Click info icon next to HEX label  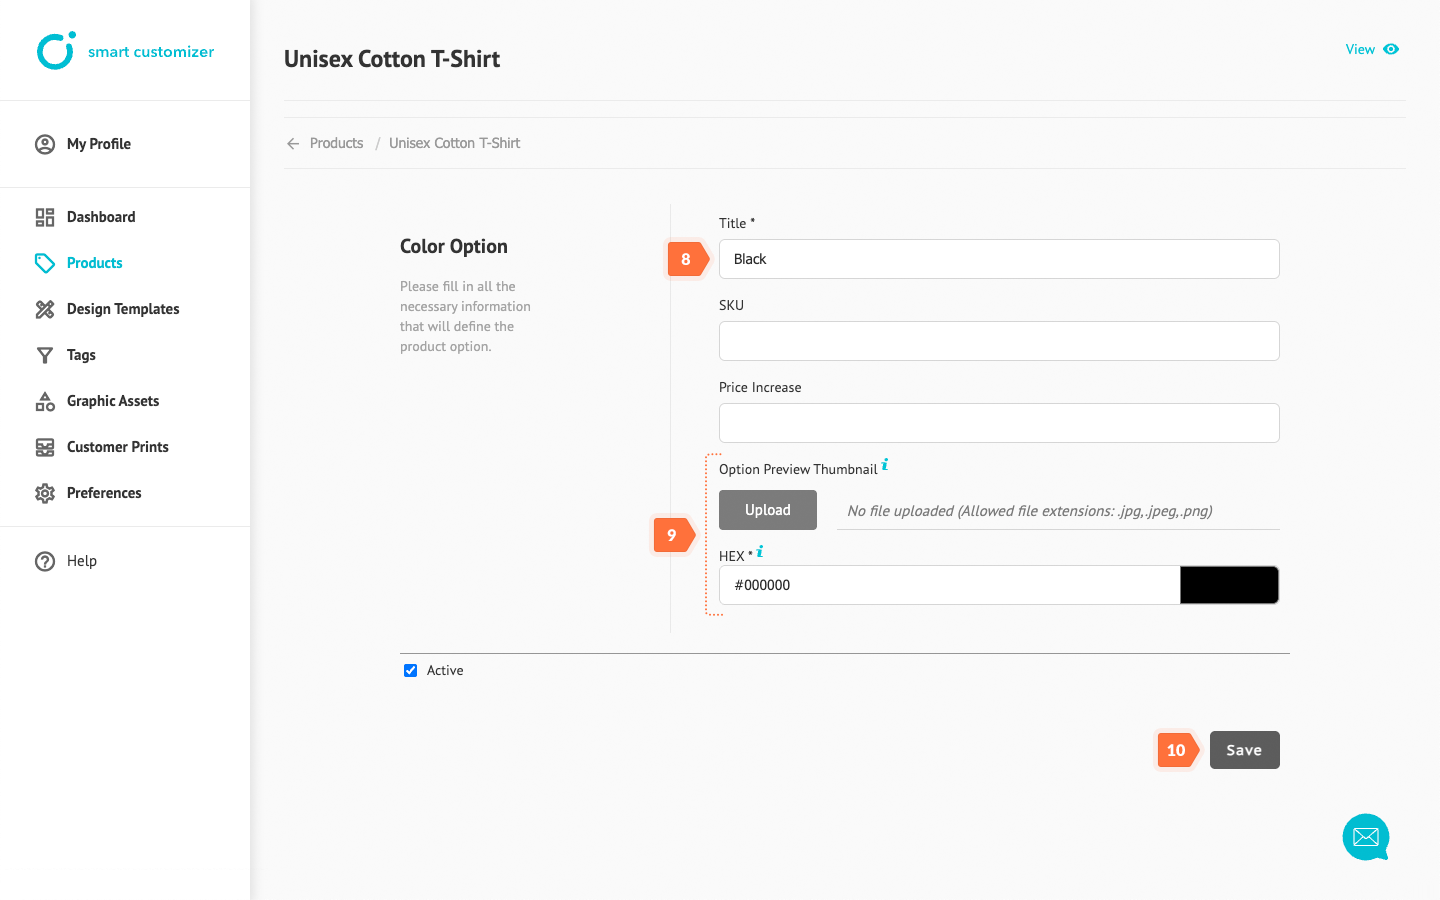coord(760,551)
